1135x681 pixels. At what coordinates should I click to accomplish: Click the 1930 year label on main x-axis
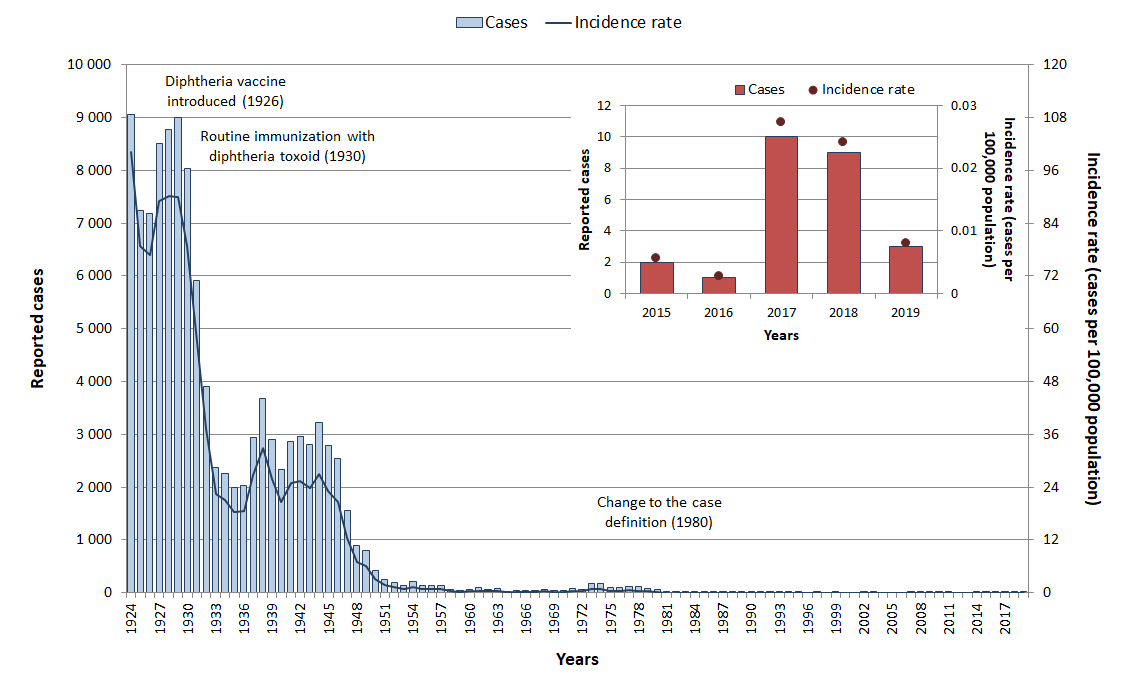click(x=188, y=620)
